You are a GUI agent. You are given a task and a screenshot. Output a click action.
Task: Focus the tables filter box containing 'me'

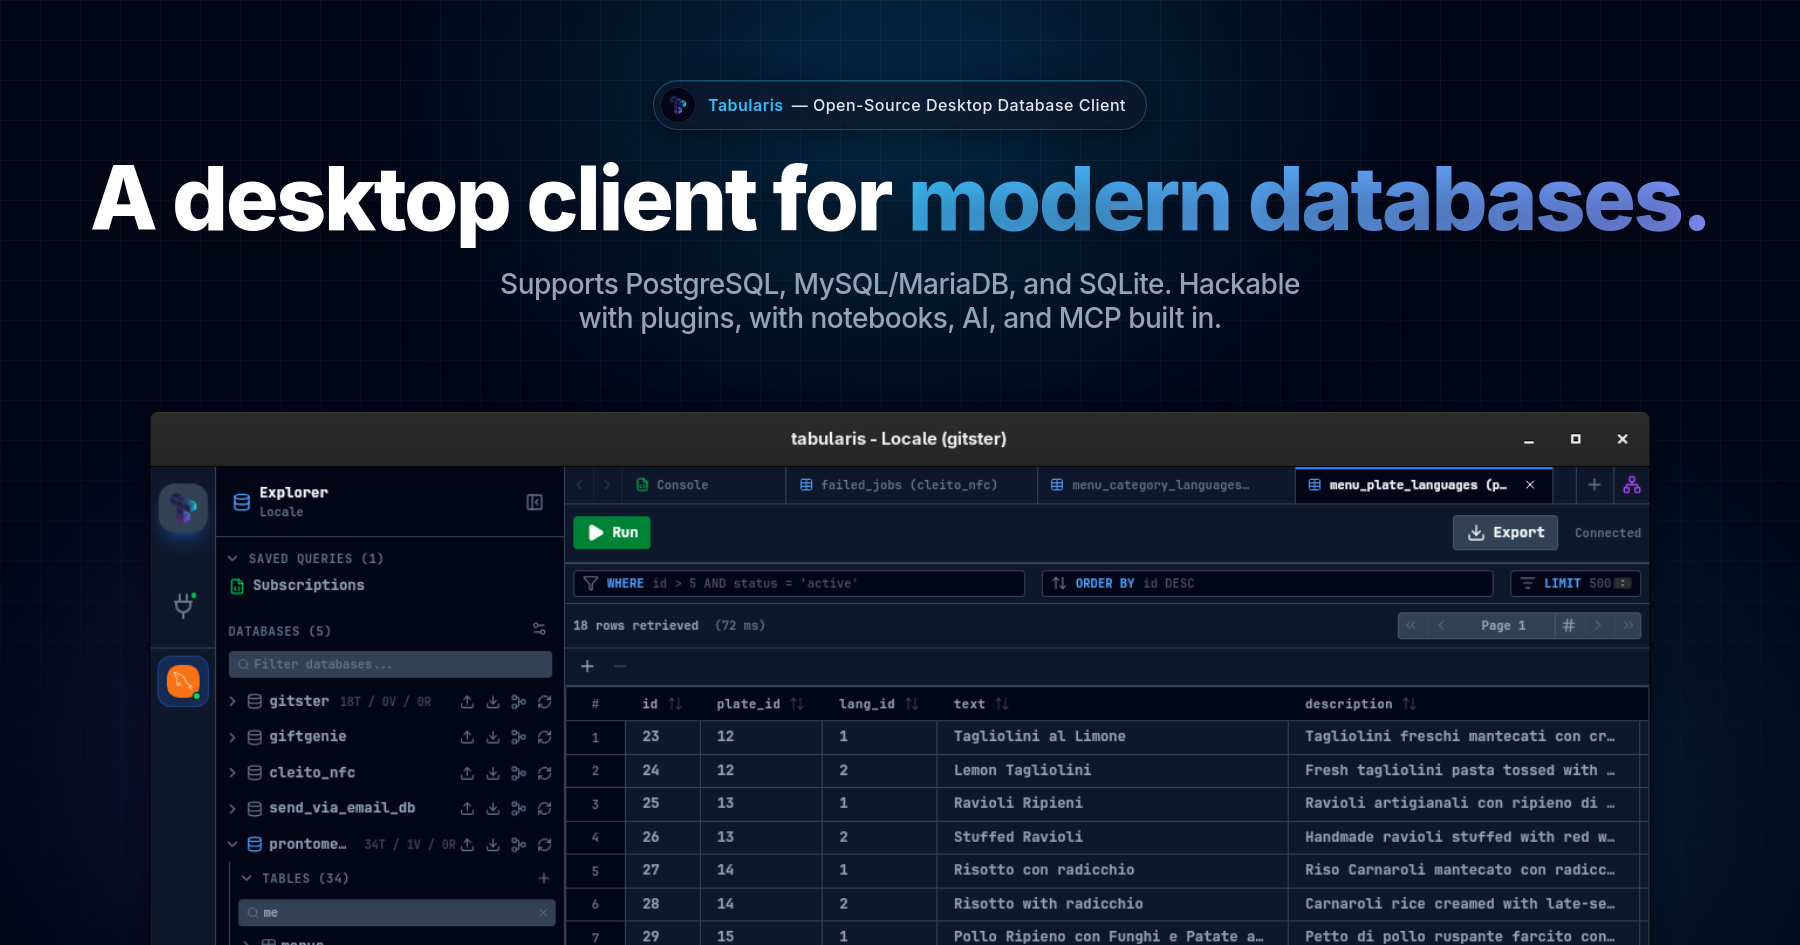pyautogui.click(x=397, y=912)
